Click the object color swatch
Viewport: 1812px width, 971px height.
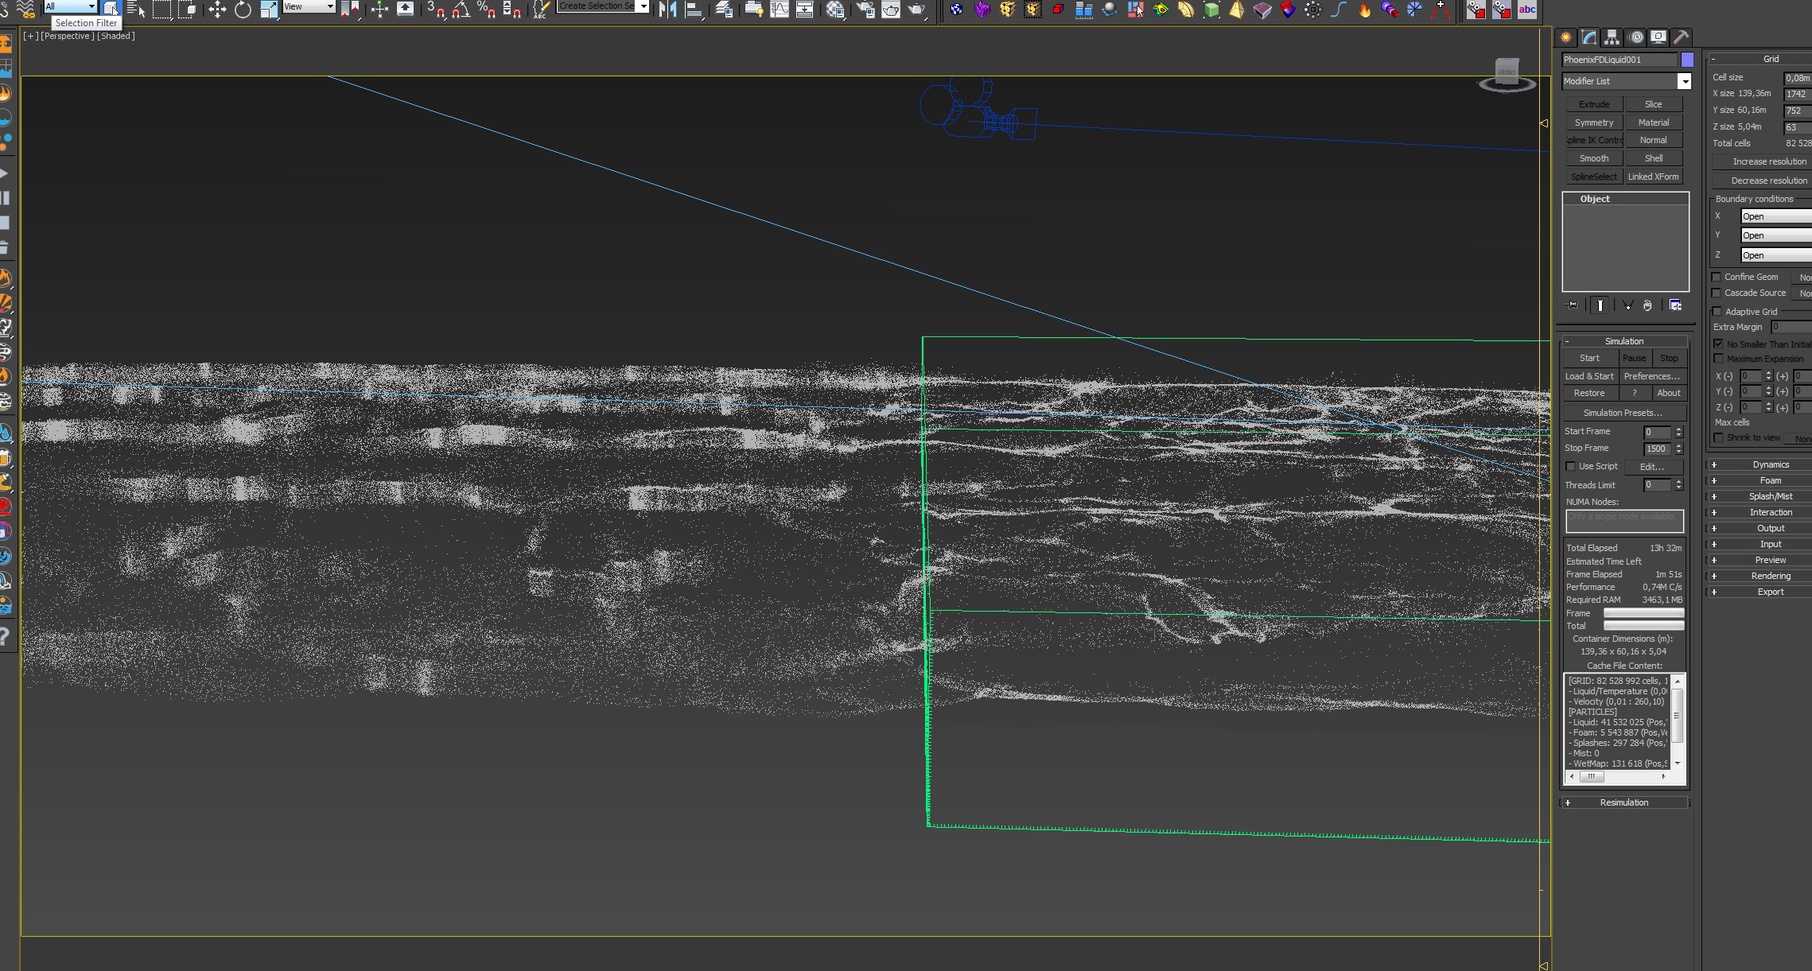tap(1688, 60)
